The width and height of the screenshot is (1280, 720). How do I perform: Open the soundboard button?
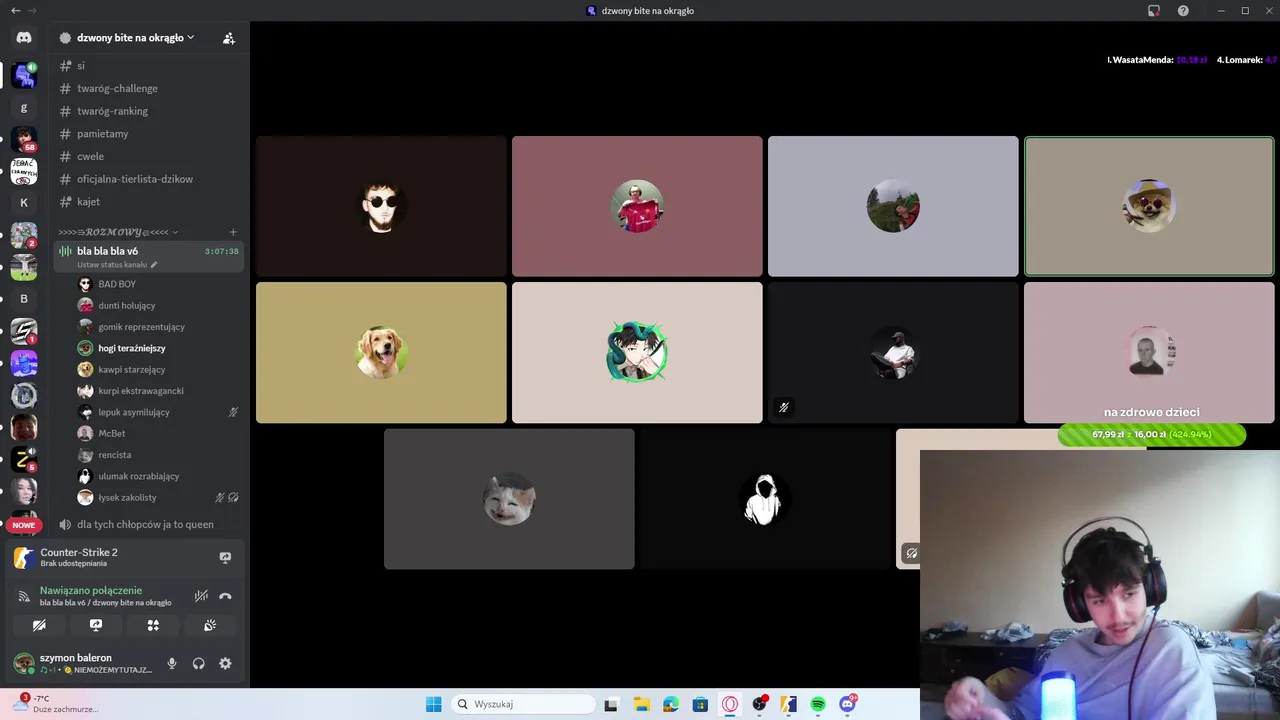[210, 625]
